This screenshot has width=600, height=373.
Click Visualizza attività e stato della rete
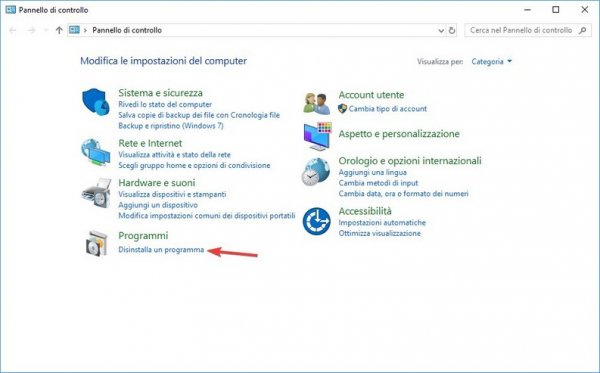[174, 155]
